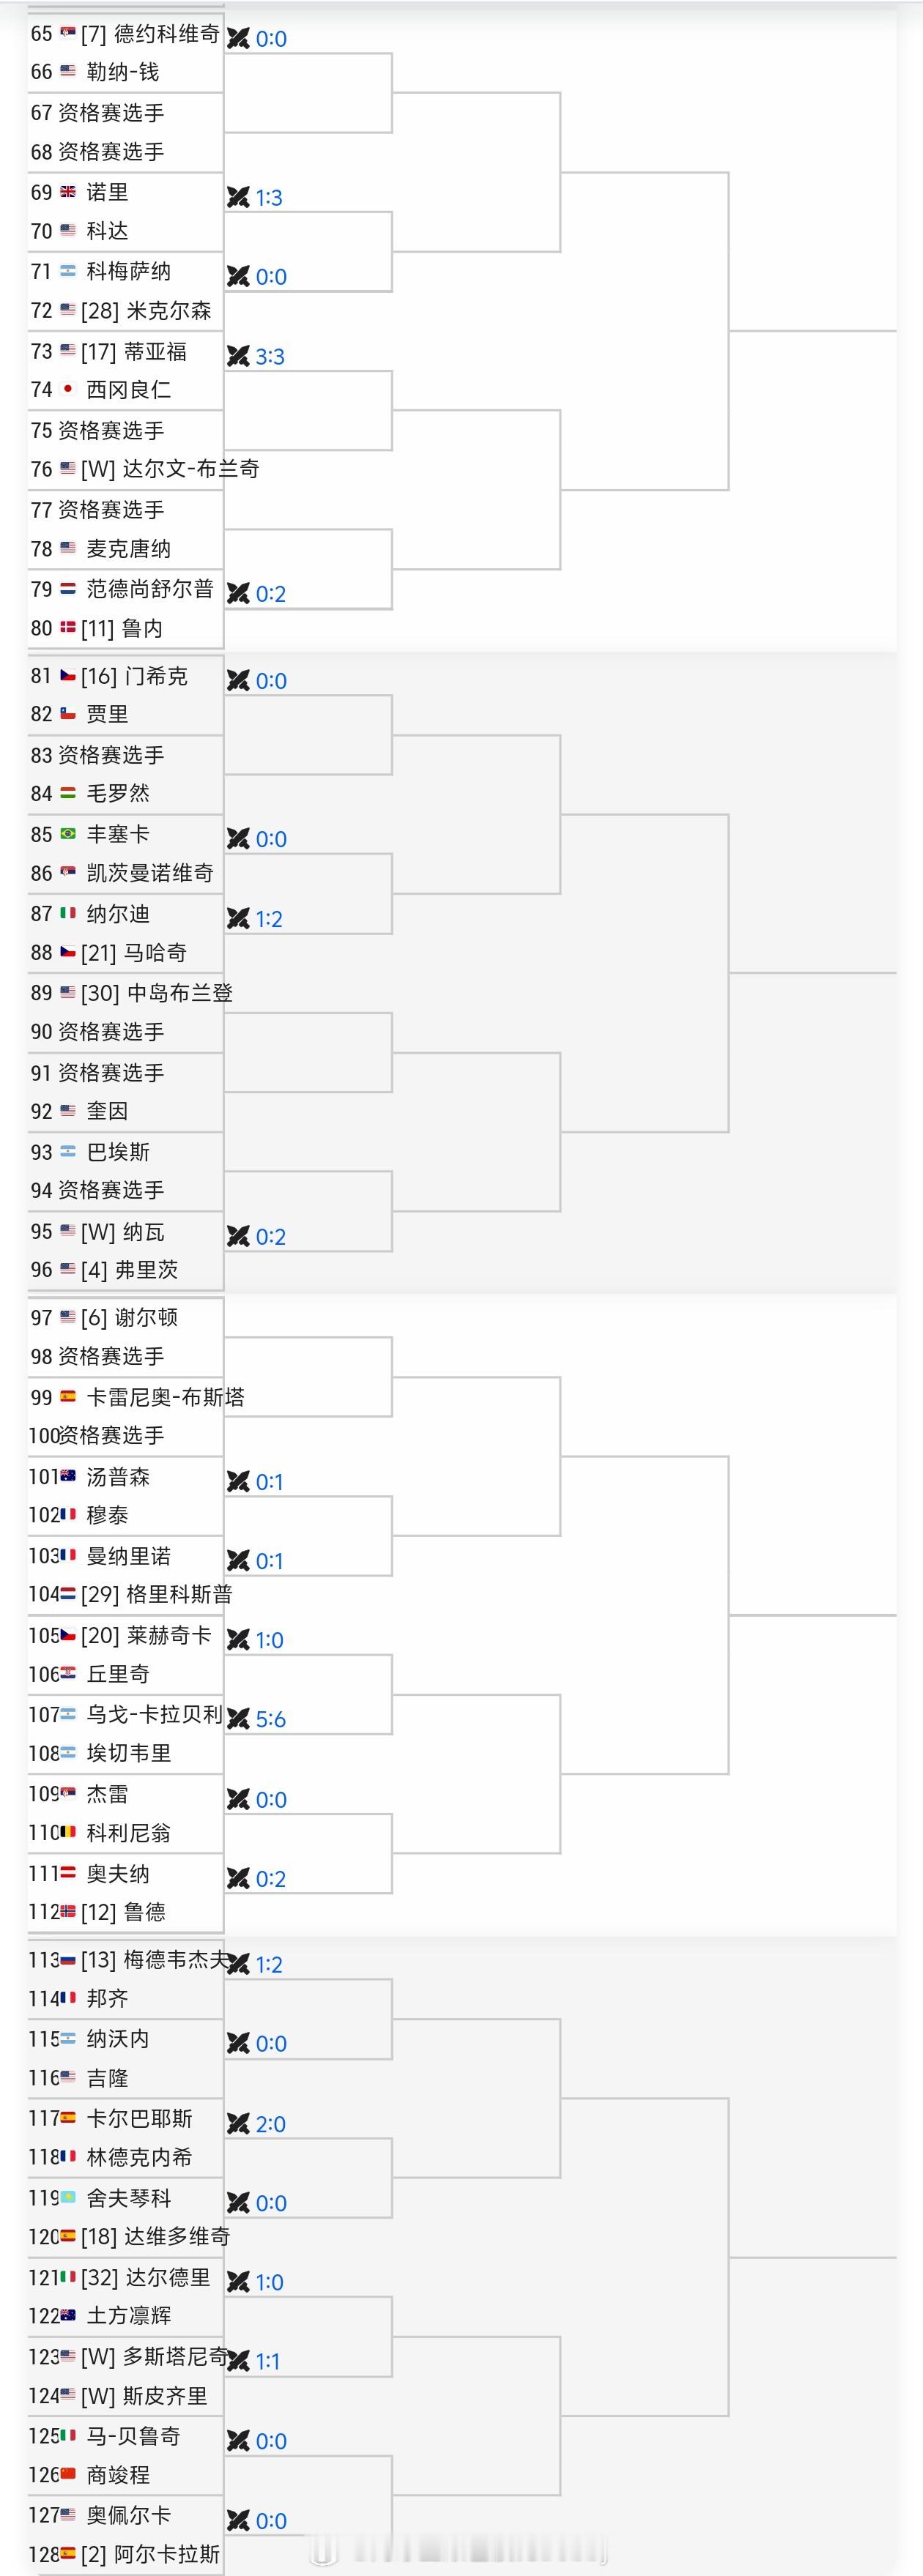The height and width of the screenshot is (2576, 923).
Task: Click player name [13] 梅德韦杰夫
Action: (155, 1960)
